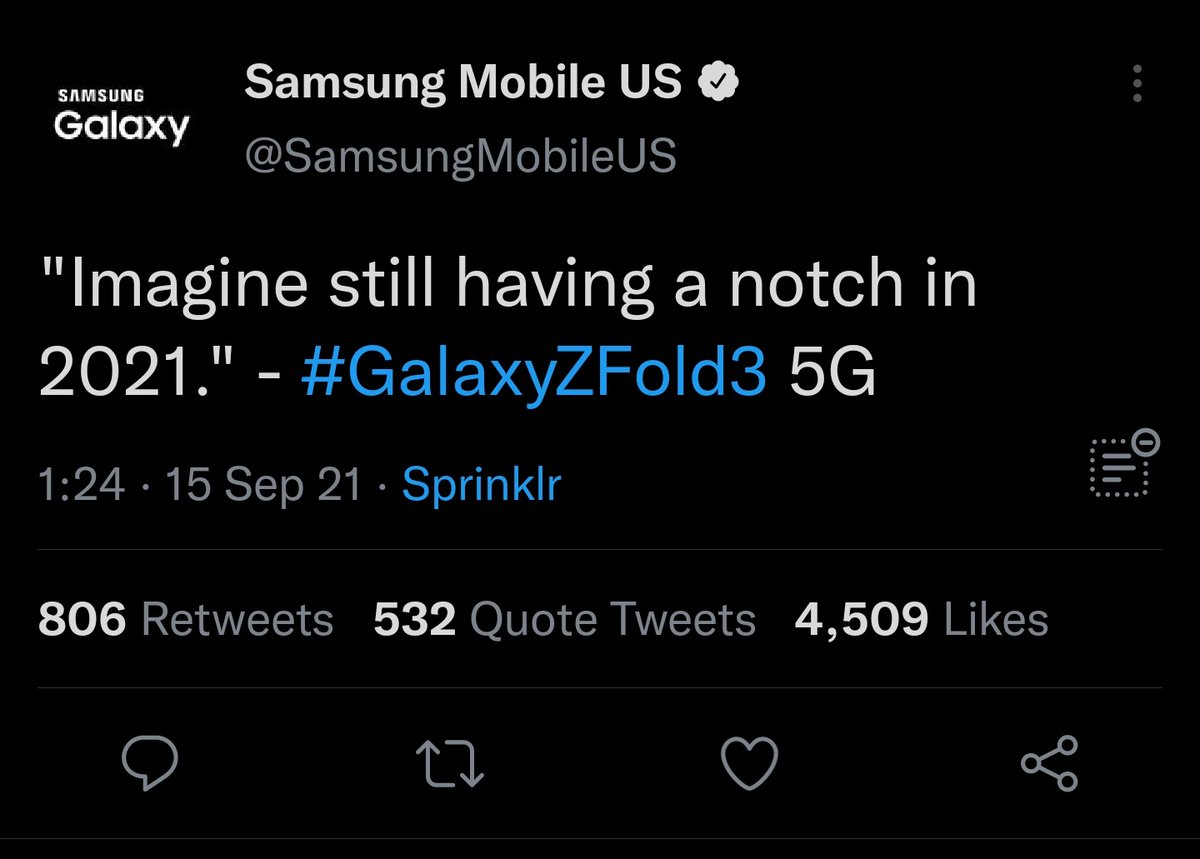The image size is (1200, 859).
Task: Click the verified checkmark badge
Action: [718, 84]
